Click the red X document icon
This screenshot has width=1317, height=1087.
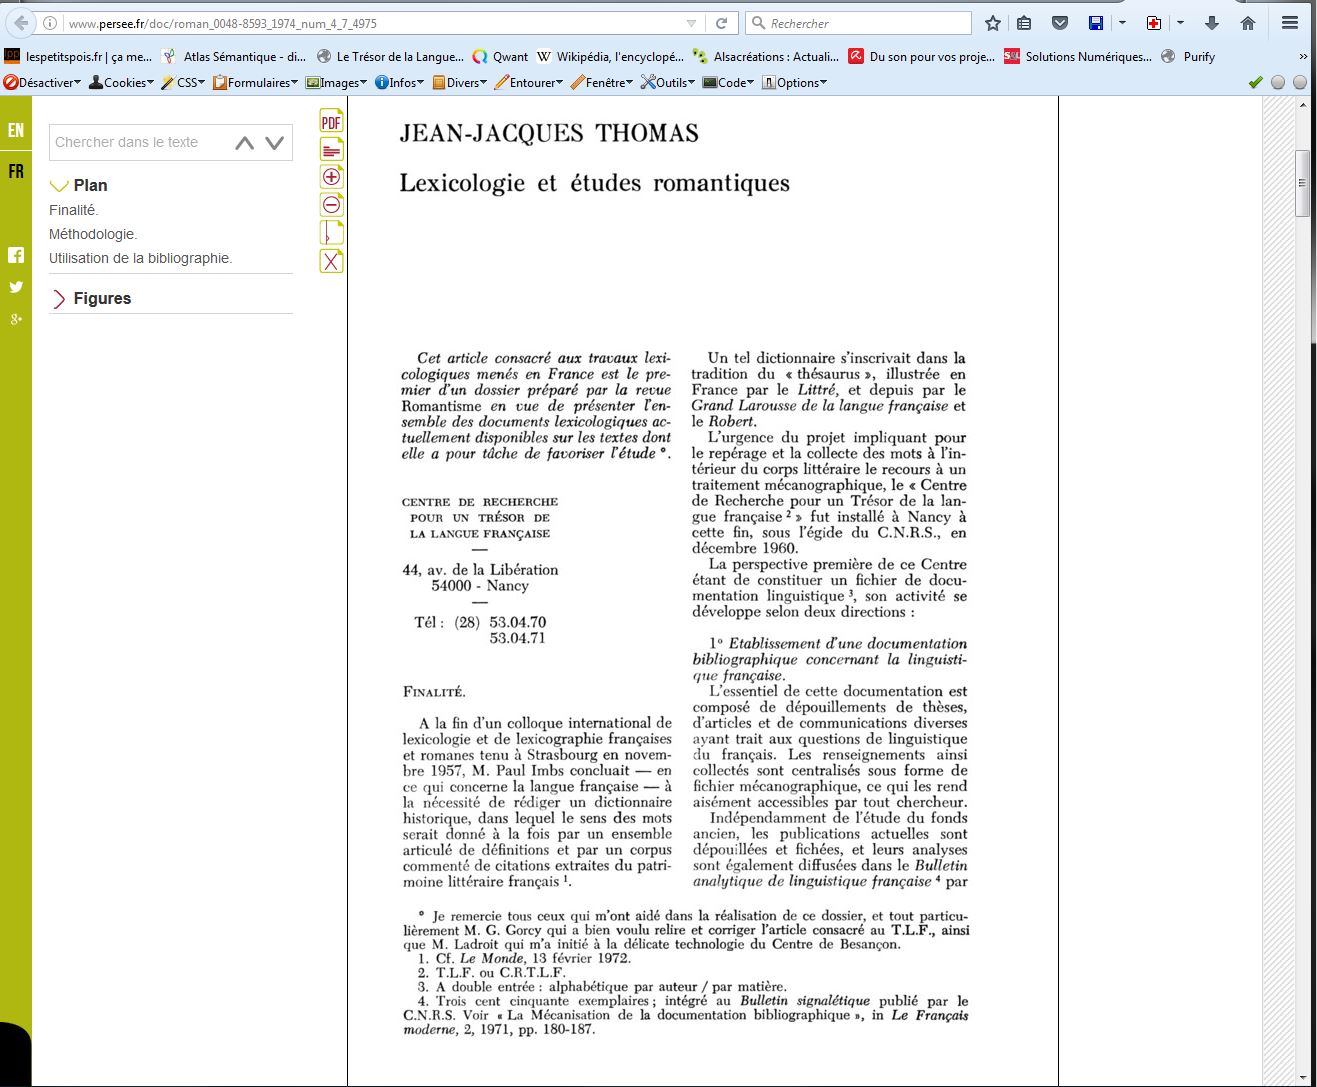[331, 261]
